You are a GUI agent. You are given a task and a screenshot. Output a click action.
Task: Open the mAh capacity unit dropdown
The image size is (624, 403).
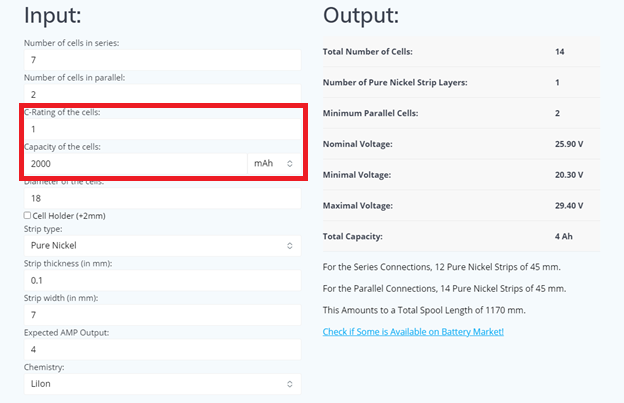[274, 163]
